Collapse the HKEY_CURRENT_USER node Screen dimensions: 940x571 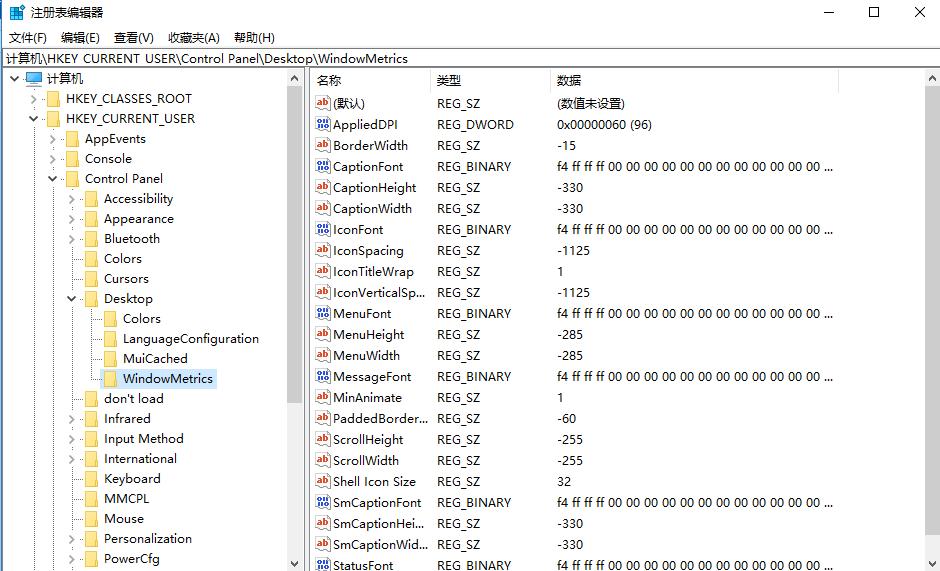[x=34, y=119]
